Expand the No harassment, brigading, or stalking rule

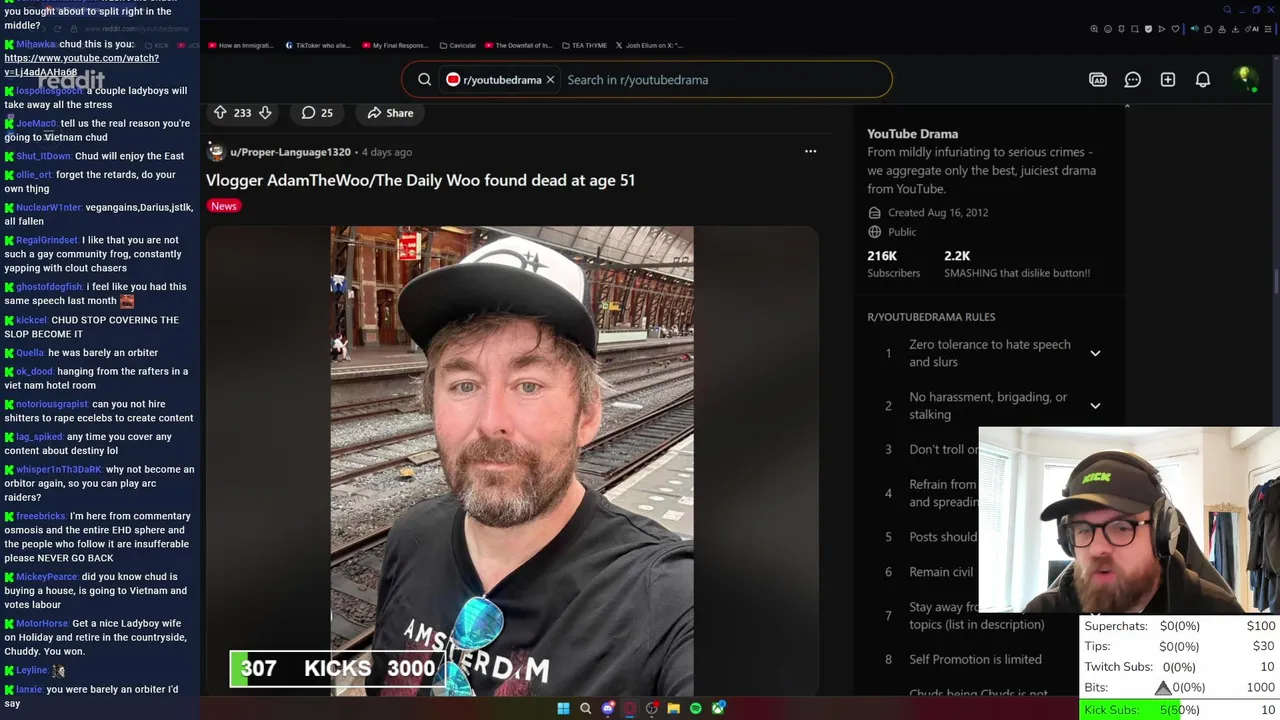tap(1095, 406)
